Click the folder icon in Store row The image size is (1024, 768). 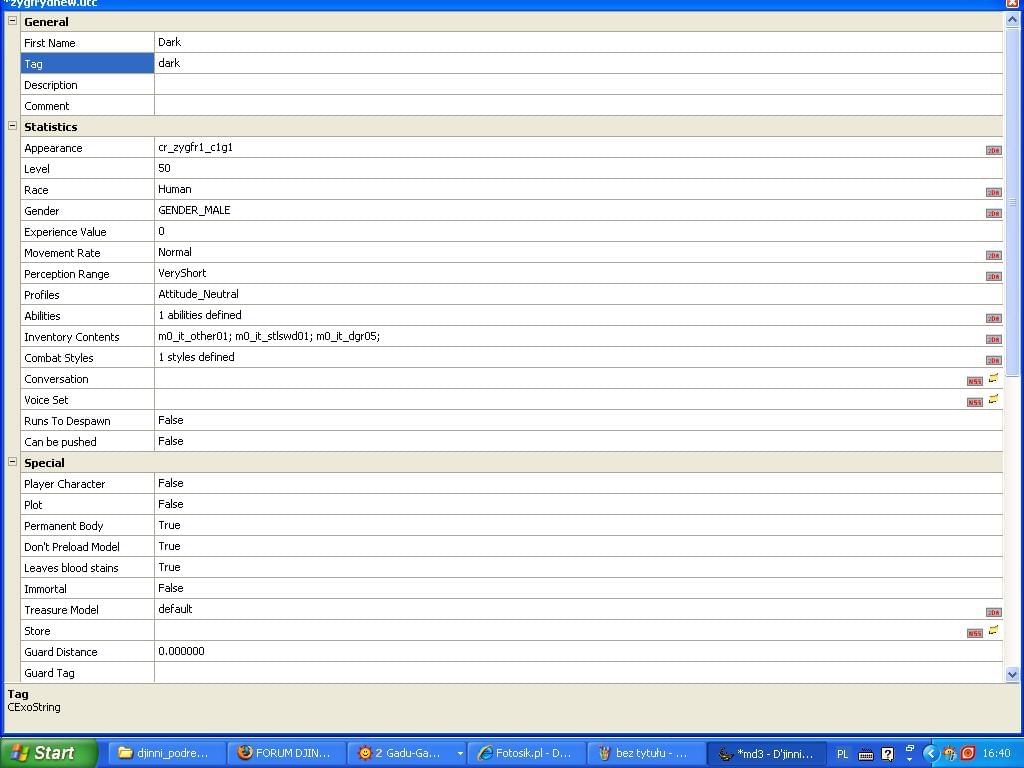(993, 631)
